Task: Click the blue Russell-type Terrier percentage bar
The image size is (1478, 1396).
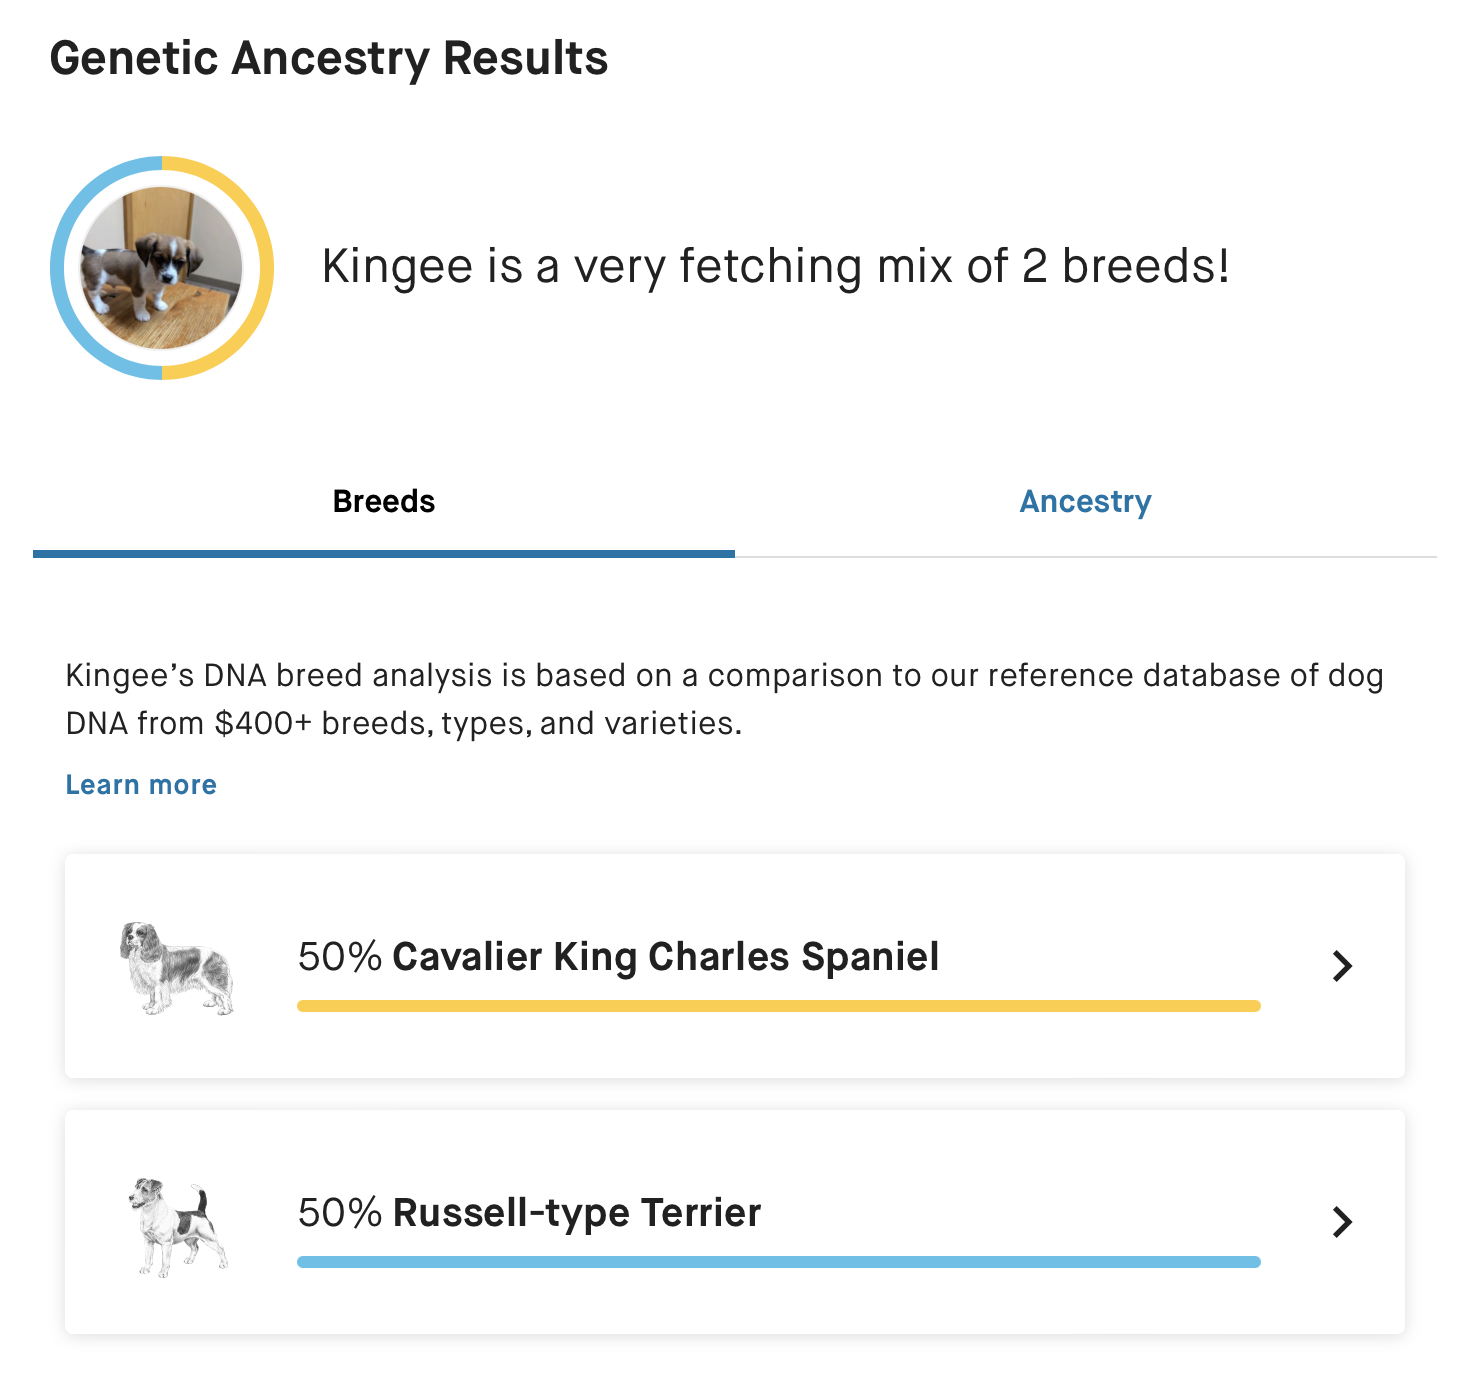Action: click(x=778, y=1262)
